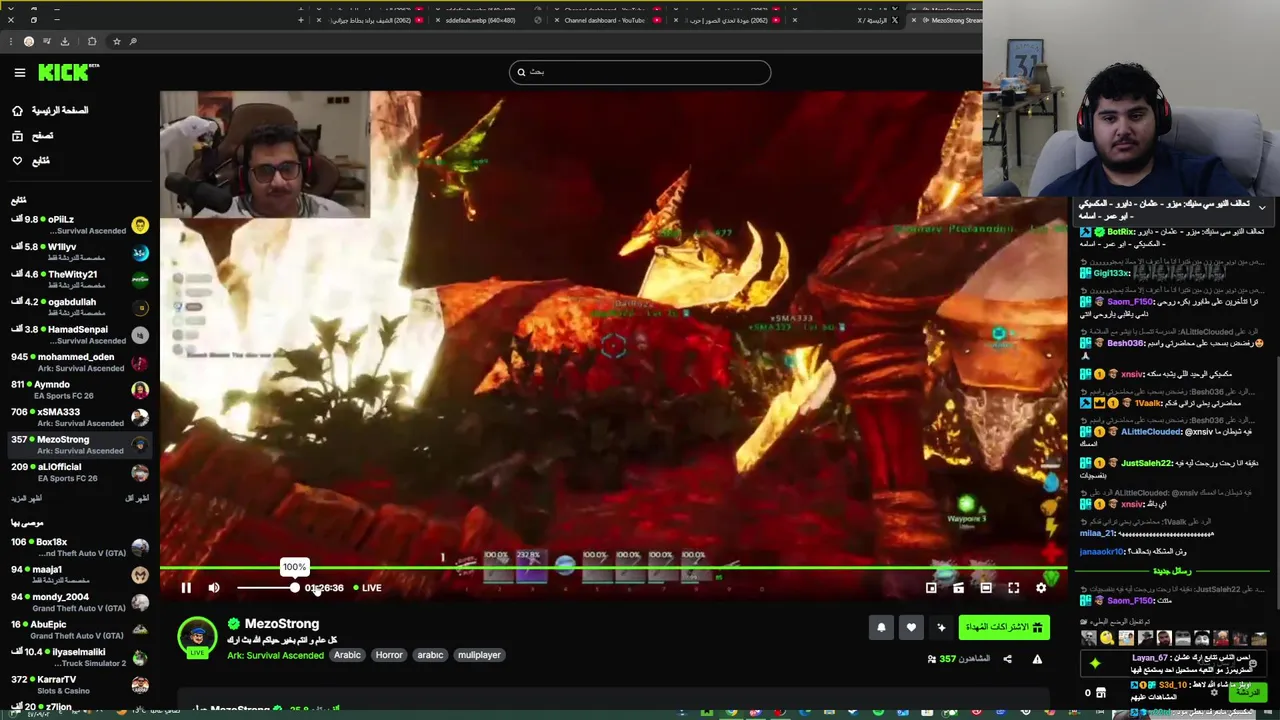Open browser extensions puzzle icon
1280x720 pixels.
[91, 41]
